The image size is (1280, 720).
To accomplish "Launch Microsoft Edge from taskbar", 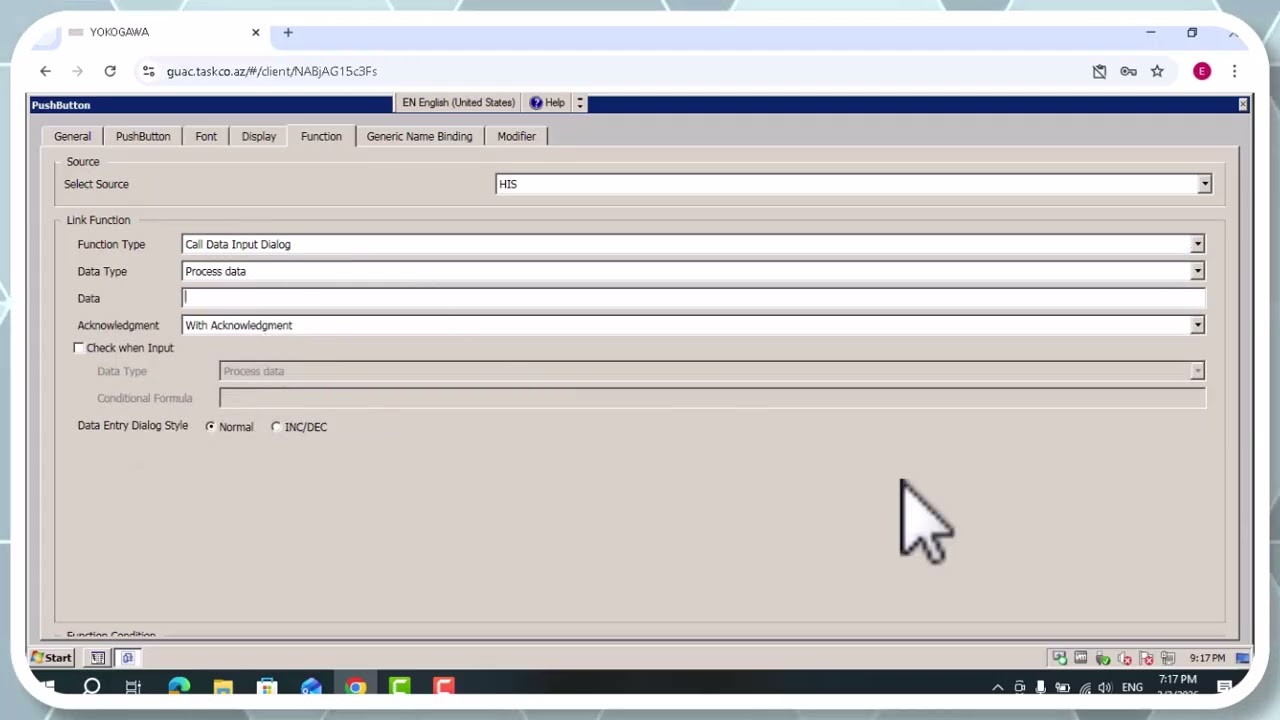I will 179,687.
